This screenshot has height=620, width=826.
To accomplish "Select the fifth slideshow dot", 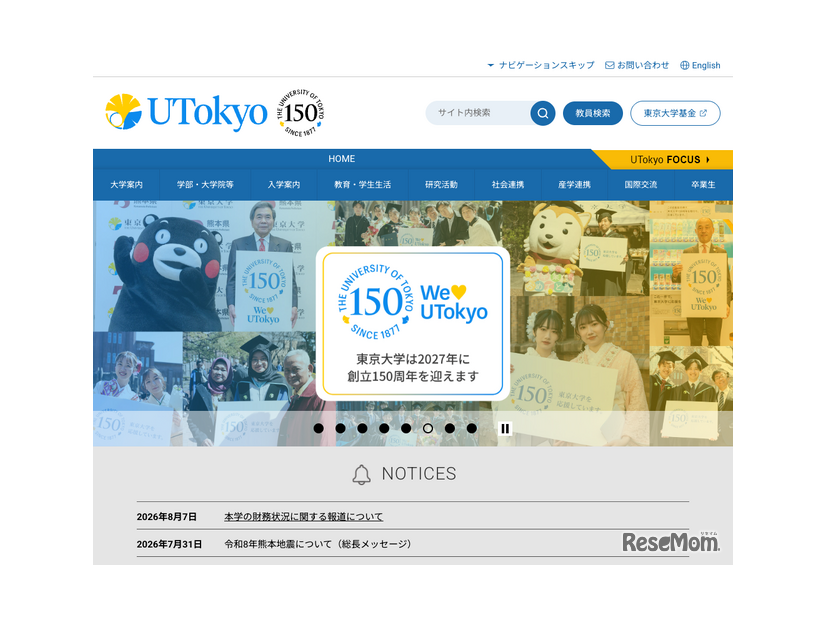I will pyautogui.click(x=406, y=428).
